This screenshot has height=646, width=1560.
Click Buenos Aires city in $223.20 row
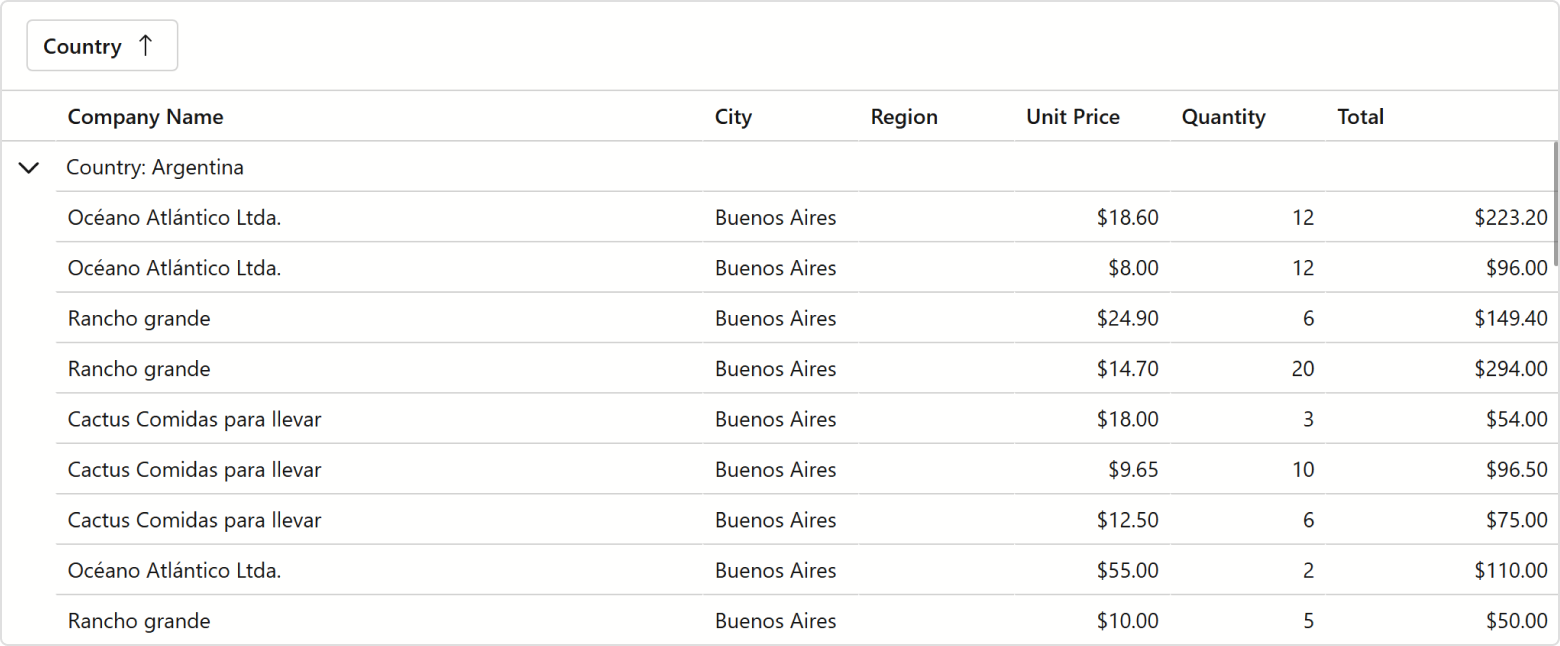pos(775,218)
